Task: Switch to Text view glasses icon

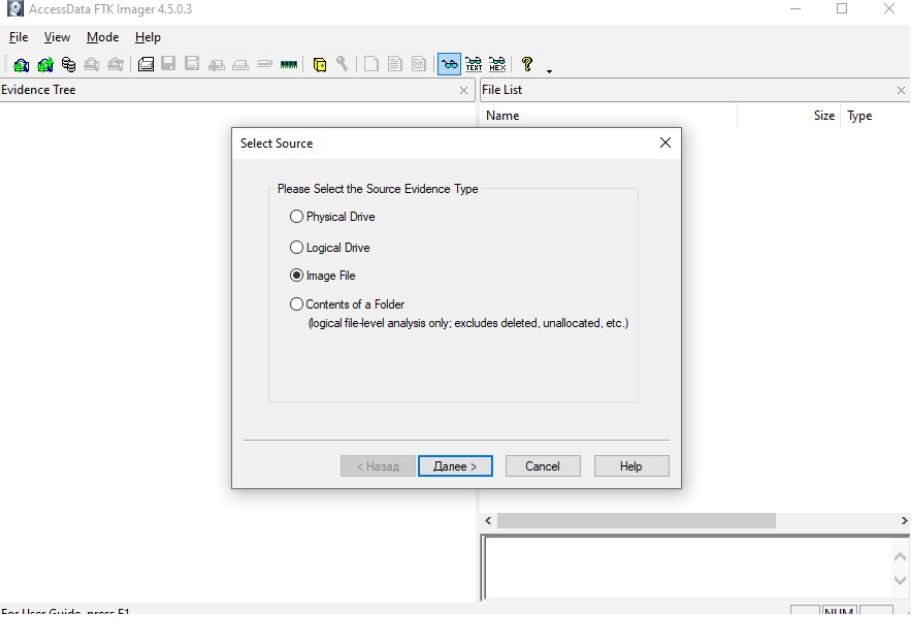Action: (473, 64)
